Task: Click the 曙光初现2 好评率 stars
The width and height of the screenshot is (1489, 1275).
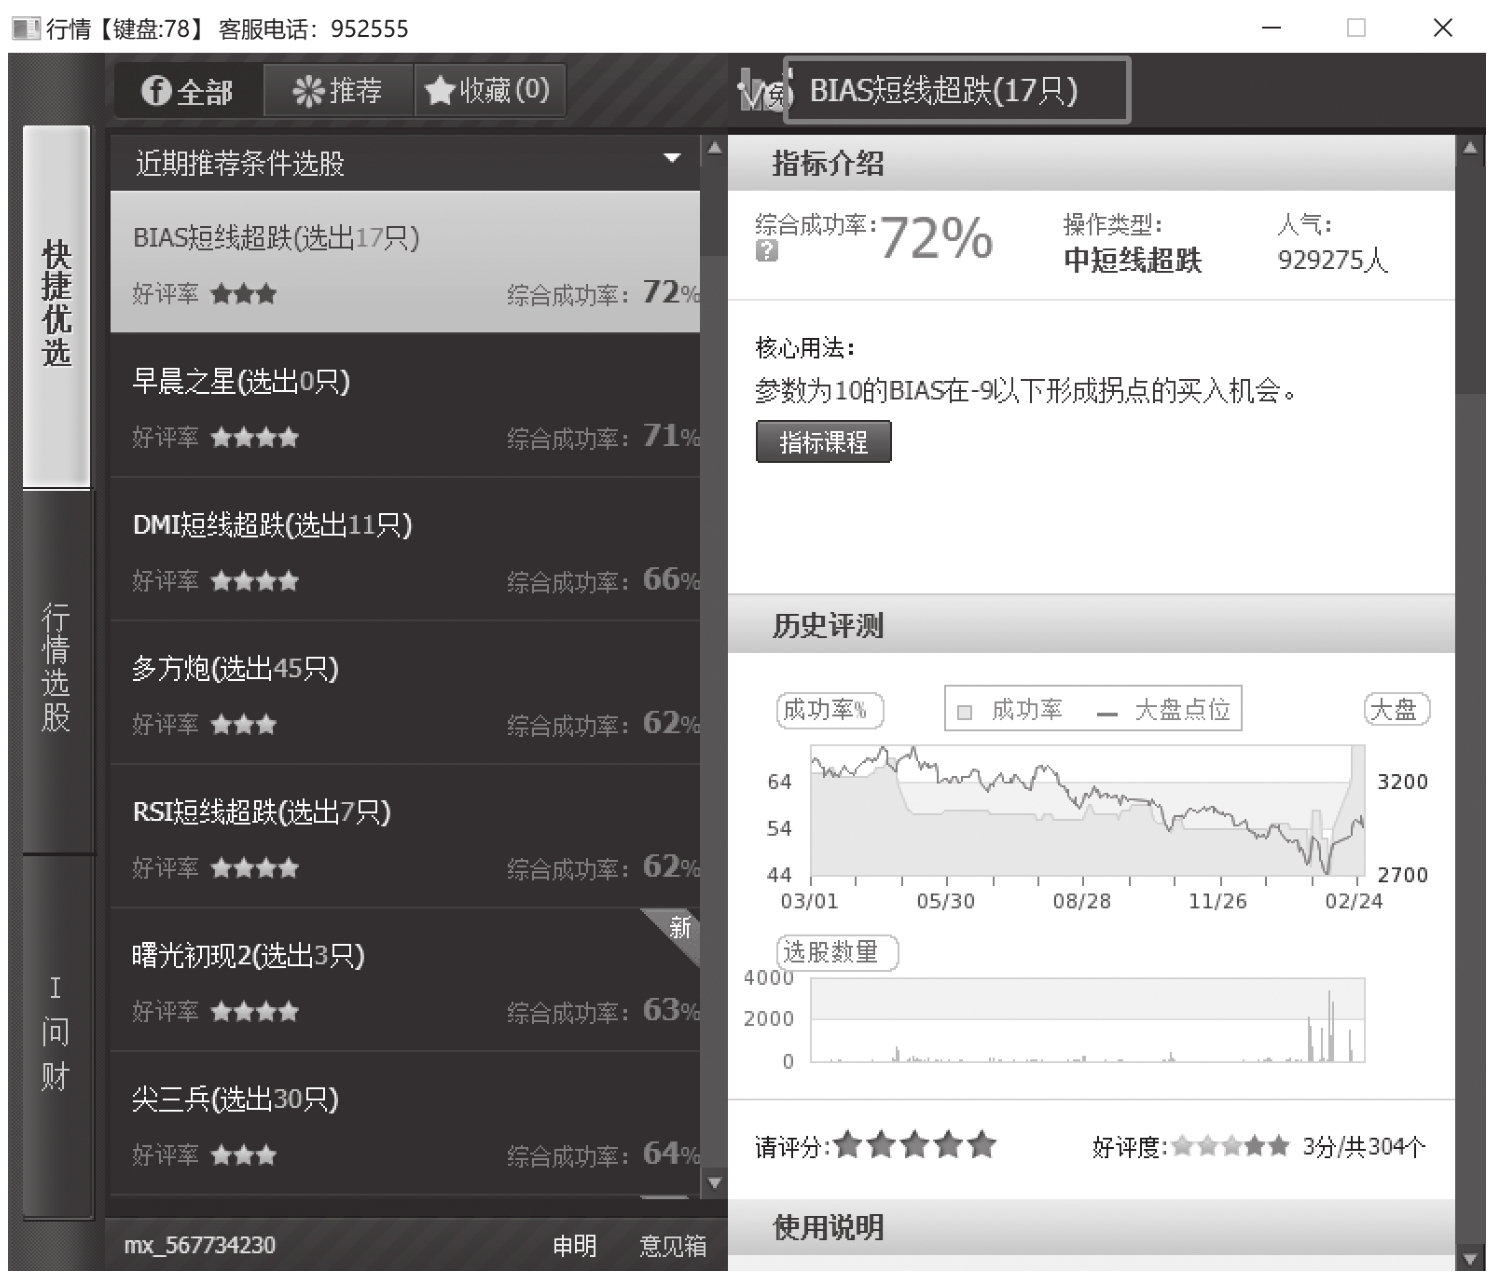Action: tap(254, 1011)
